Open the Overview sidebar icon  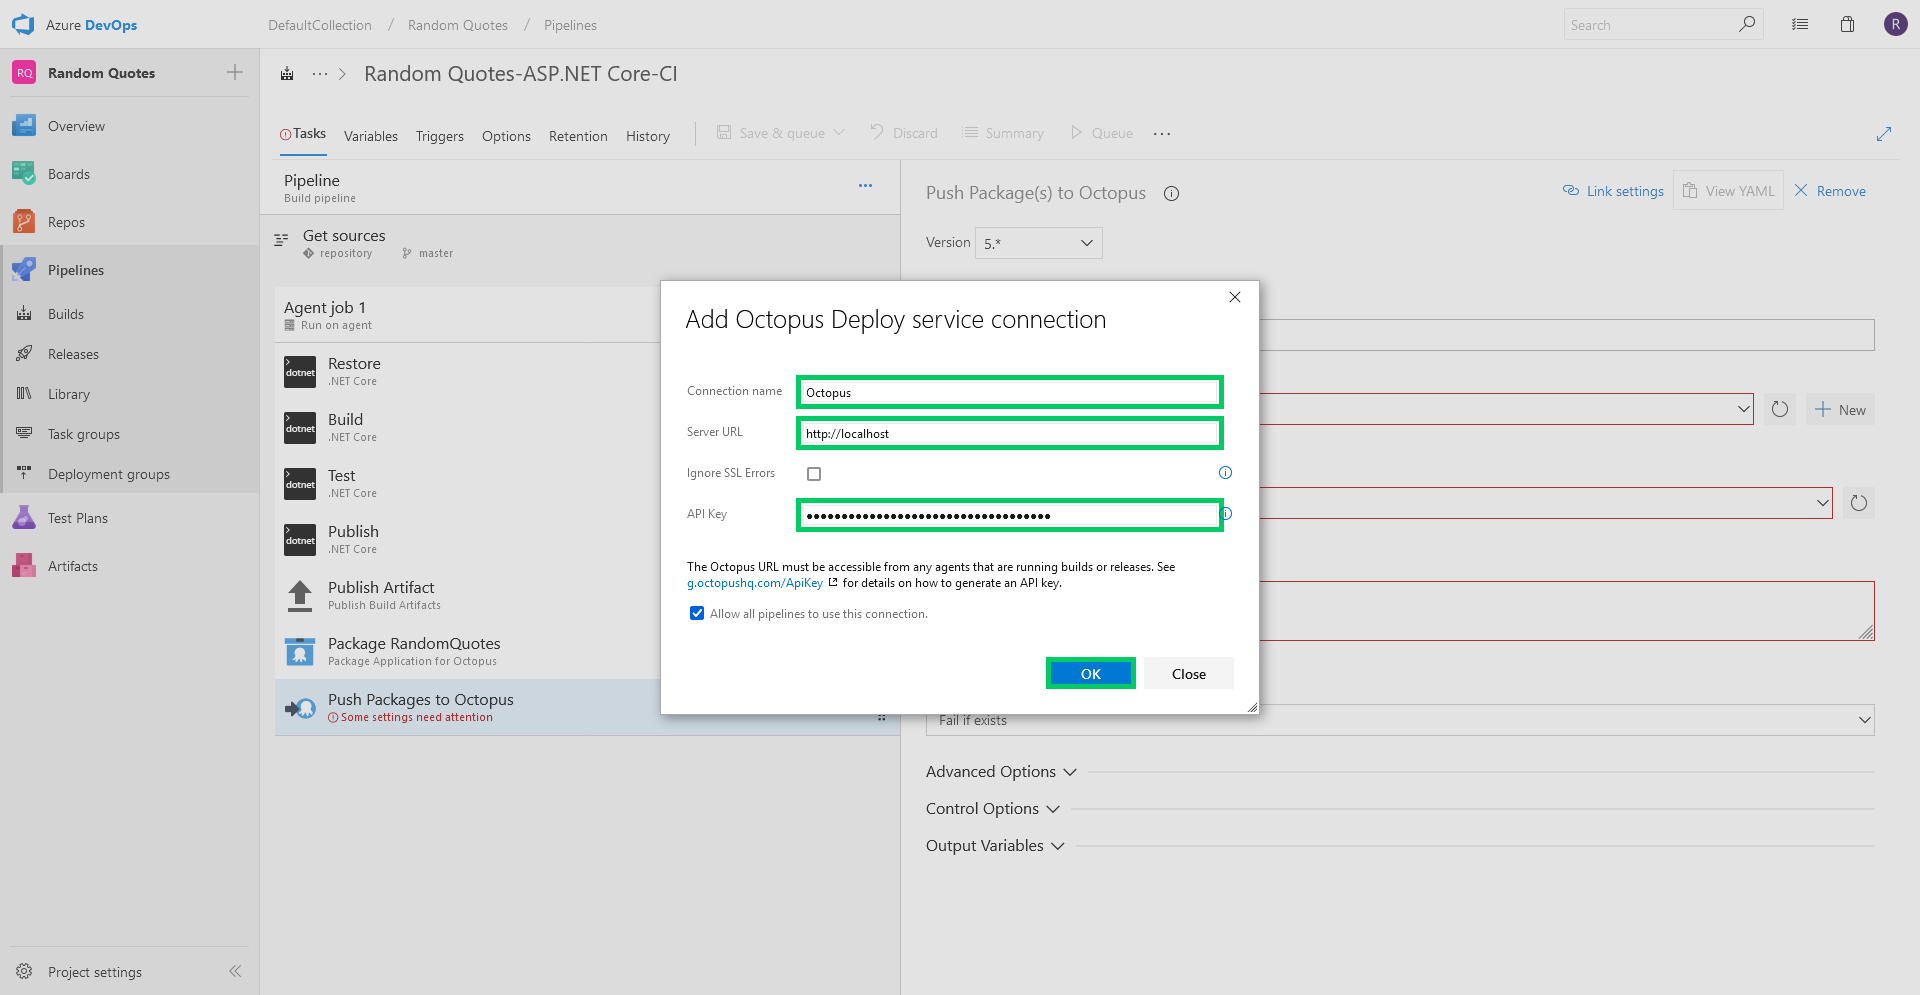pyautogui.click(x=24, y=126)
